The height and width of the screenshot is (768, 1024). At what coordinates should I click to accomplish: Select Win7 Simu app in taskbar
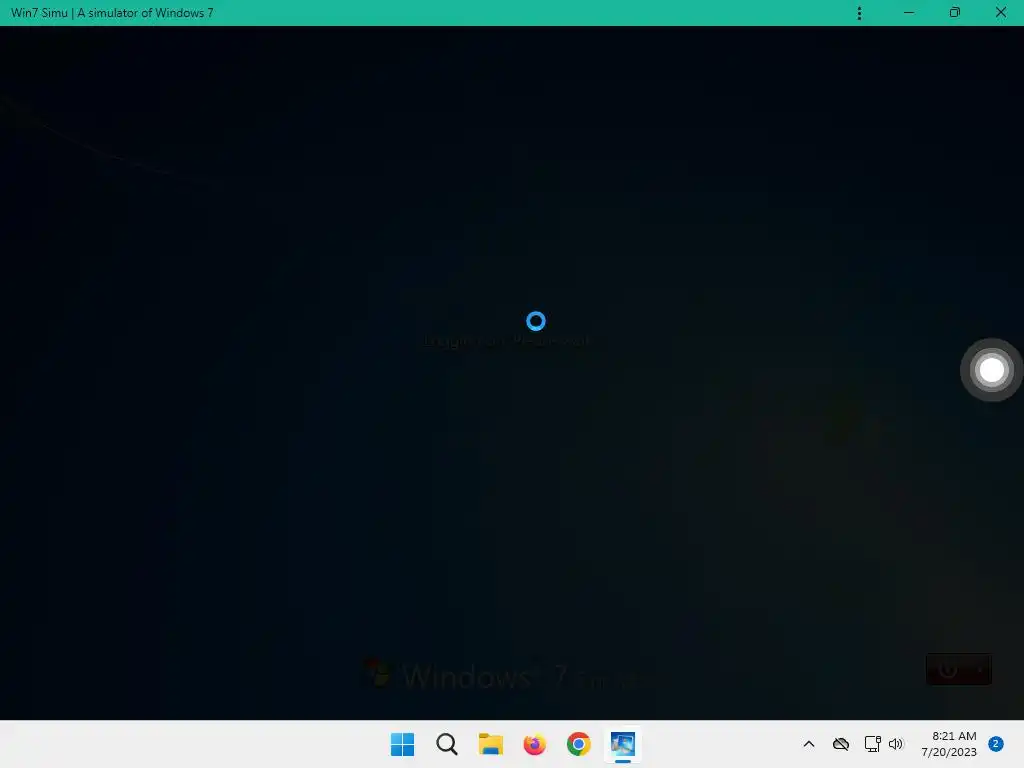tap(622, 744)
